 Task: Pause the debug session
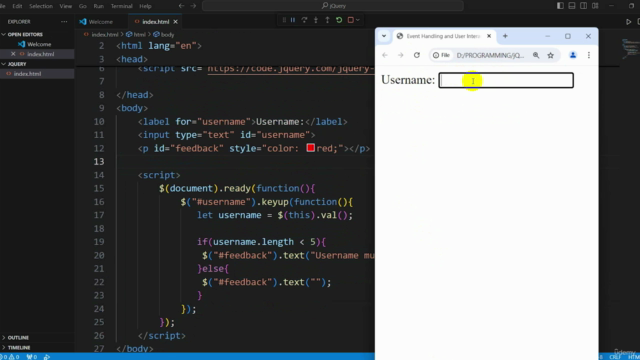(293, 20)
